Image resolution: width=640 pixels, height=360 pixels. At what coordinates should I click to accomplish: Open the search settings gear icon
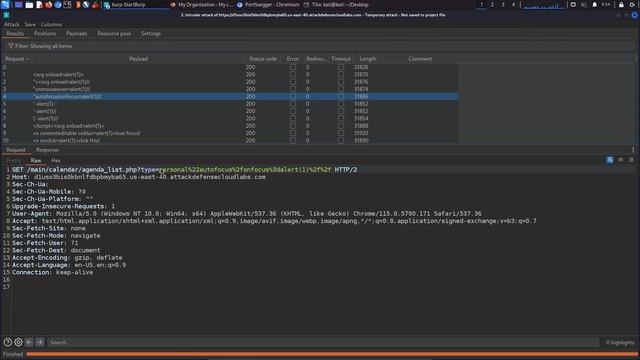(x=18, y=342)
